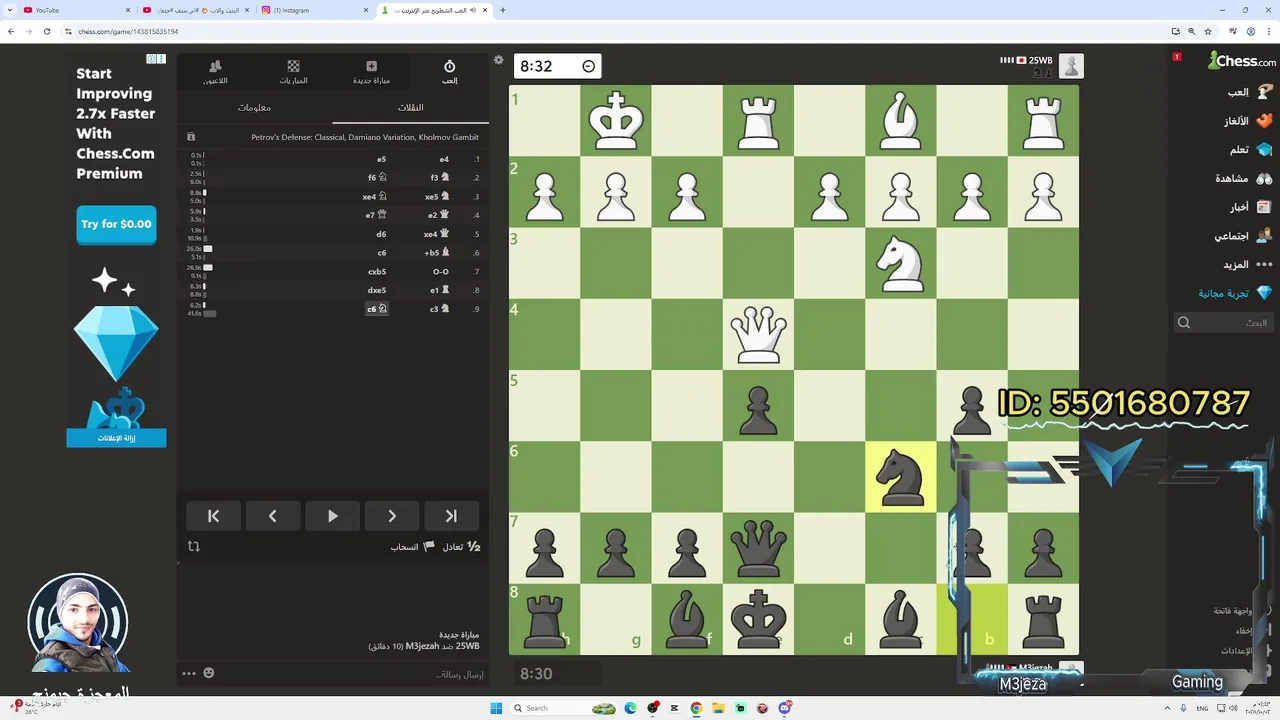
Task: Click the white queen on the board
Action: click(758, 335)
